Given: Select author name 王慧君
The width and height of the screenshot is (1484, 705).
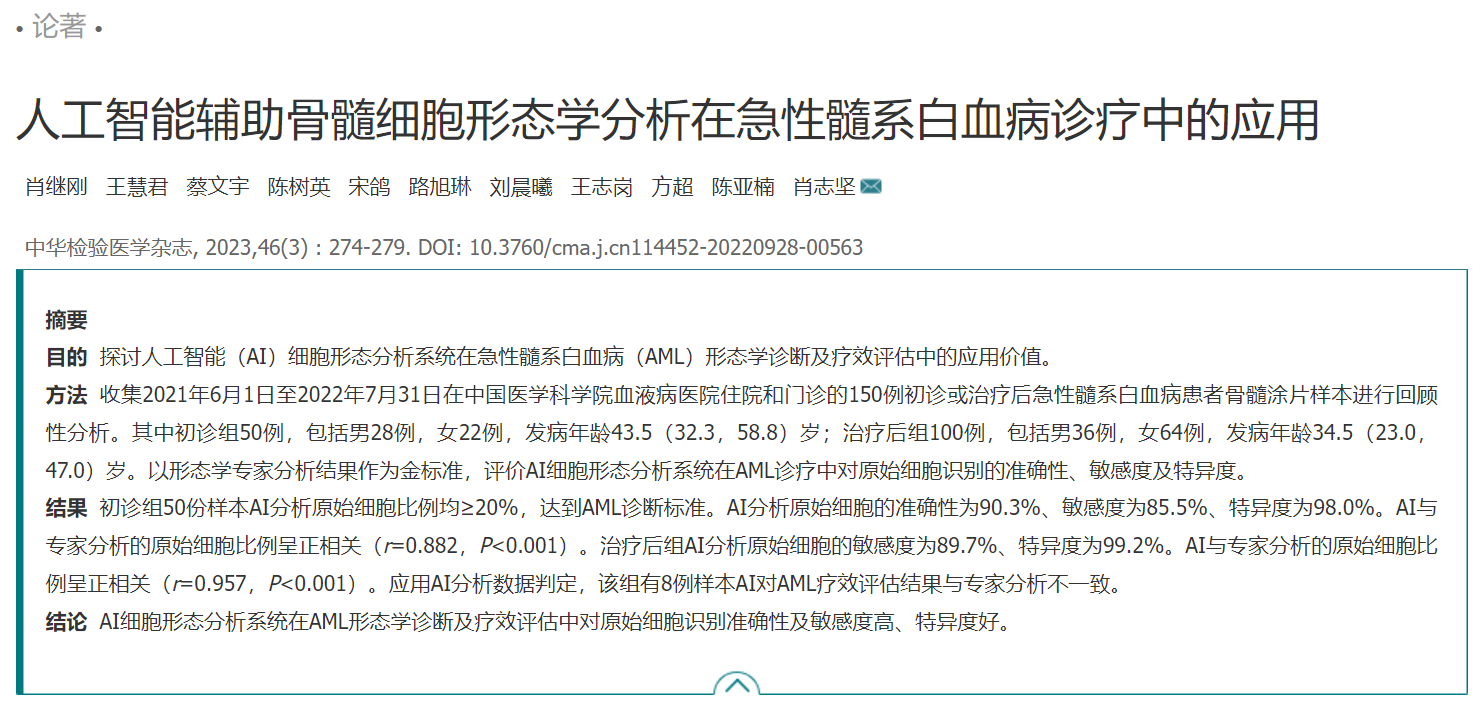Looking at the screenshot, I should pyautogui.click(x=137, y=187).
